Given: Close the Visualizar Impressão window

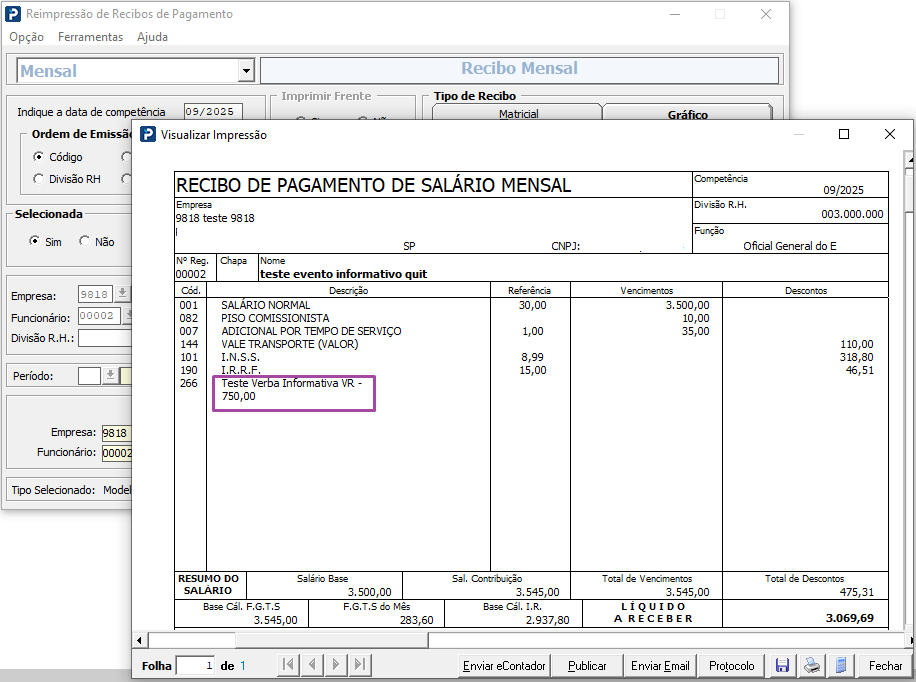Looking at the screenshot, I should click(890, 134).
